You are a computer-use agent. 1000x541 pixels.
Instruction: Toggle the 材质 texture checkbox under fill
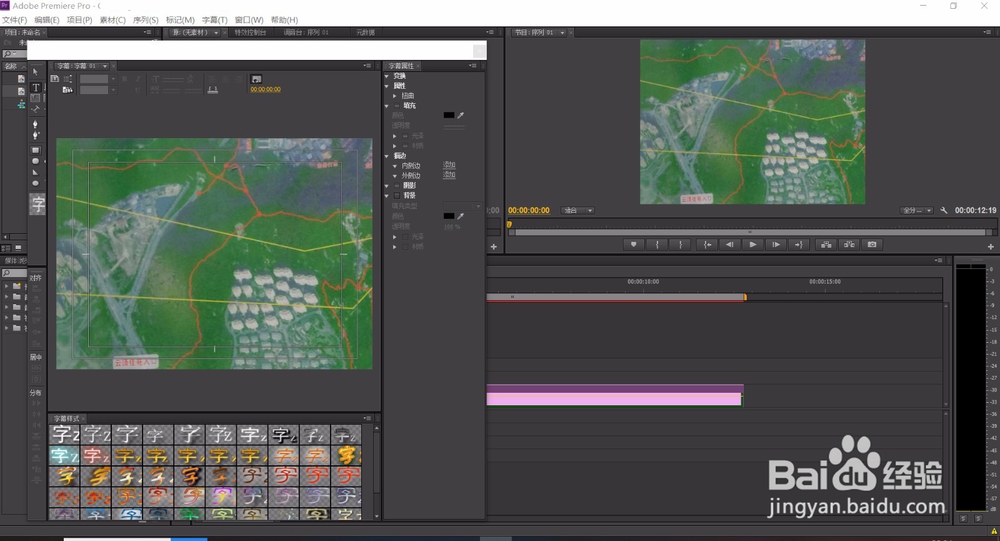[x=405, y=146]
